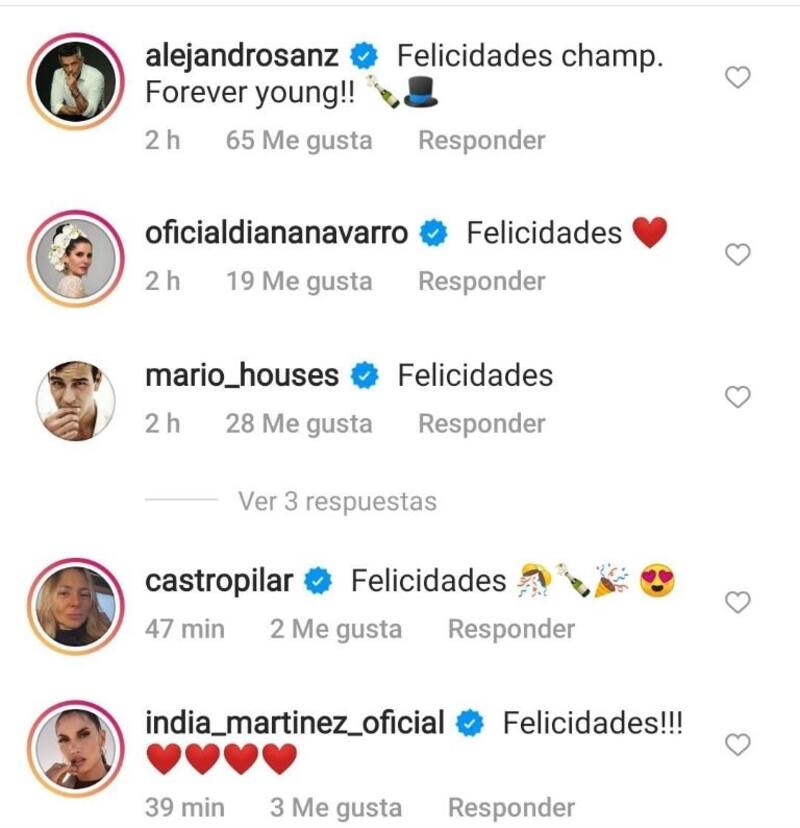View 65 Me gusta likes list
The image size is (800, 828).
click(299, 141)
